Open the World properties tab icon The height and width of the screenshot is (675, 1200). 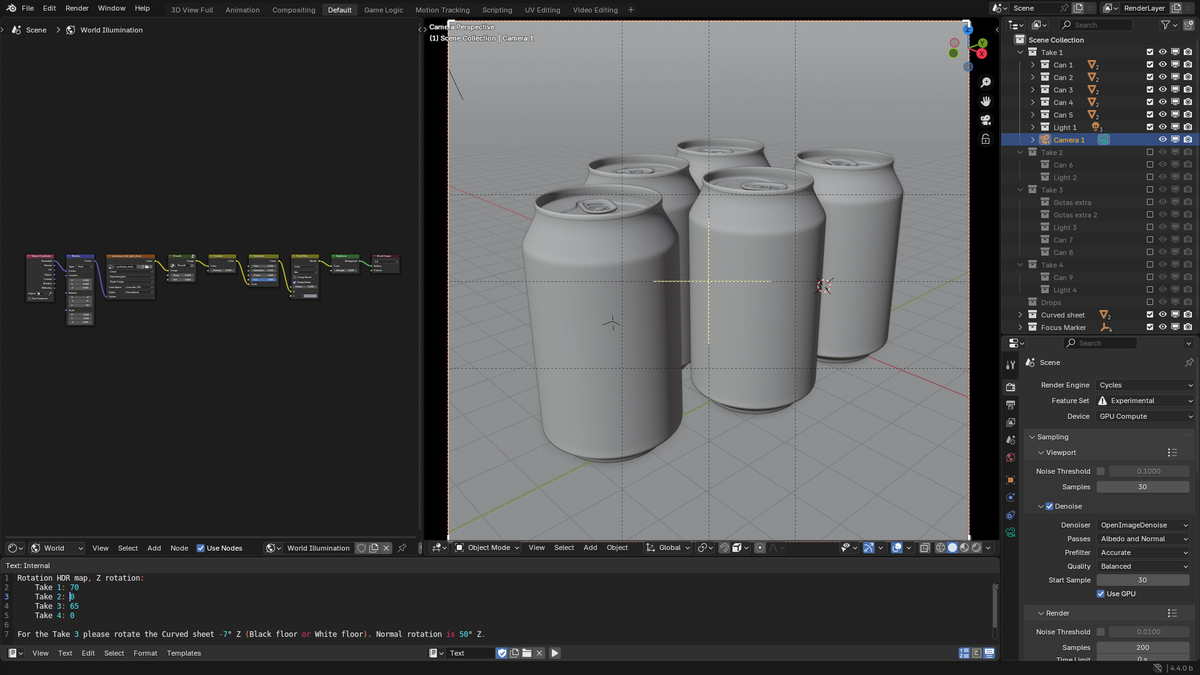pos(1010,458)
